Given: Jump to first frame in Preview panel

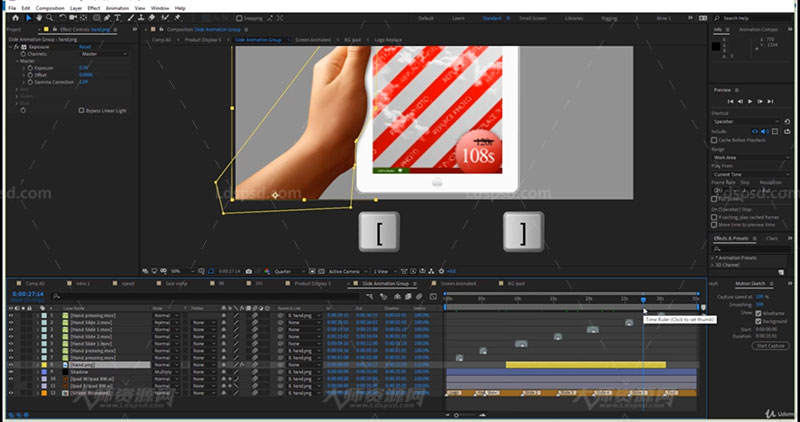Looking at the screenshot, I should (730, 102).
